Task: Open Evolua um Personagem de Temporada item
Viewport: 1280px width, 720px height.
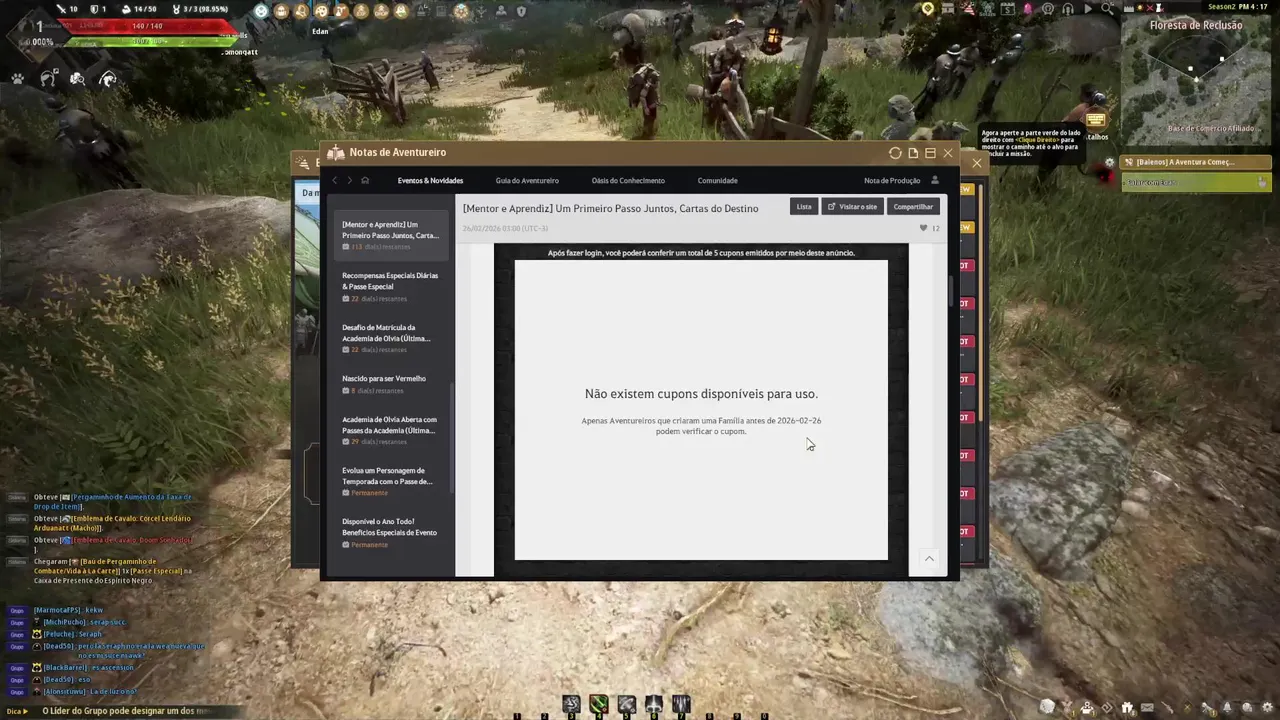Action: point(391,481)
